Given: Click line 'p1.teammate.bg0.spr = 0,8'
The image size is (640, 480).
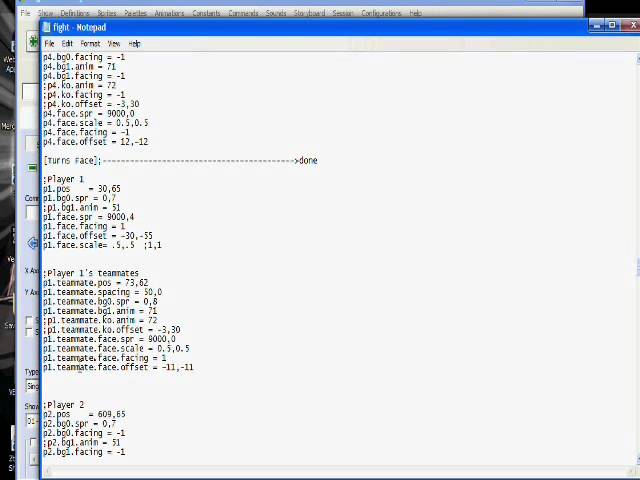Looking at the screenshot, I should (100, 301).
